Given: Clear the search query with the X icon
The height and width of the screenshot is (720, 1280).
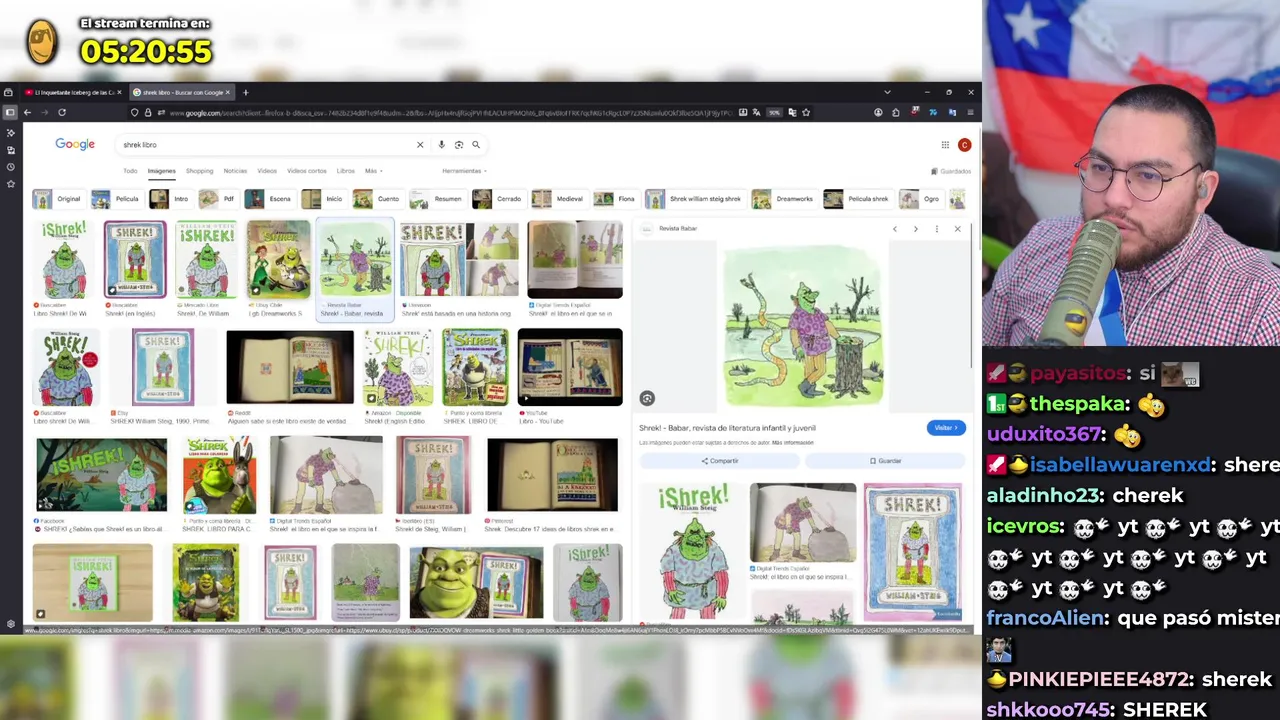Looking at the screenshot, I should 420,145.
